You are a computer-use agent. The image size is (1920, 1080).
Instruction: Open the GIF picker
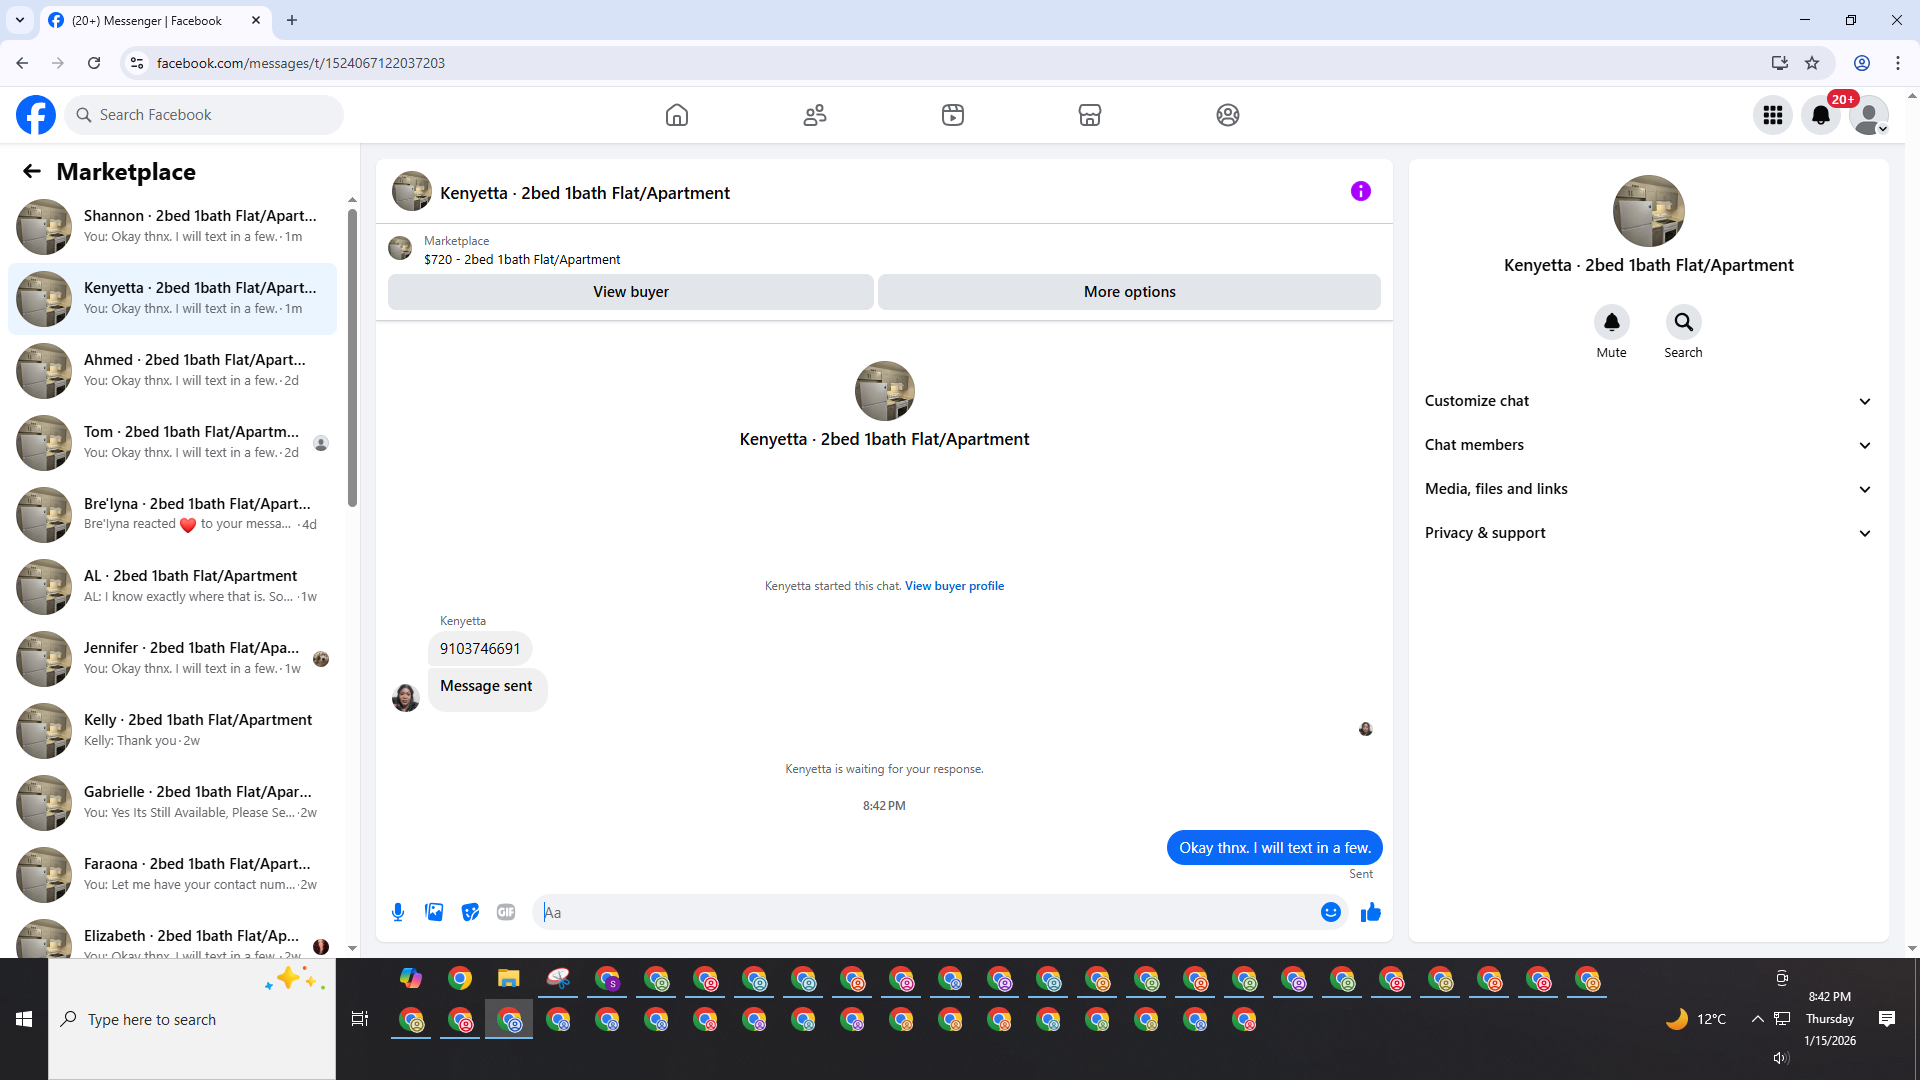[x=506, y=912]
